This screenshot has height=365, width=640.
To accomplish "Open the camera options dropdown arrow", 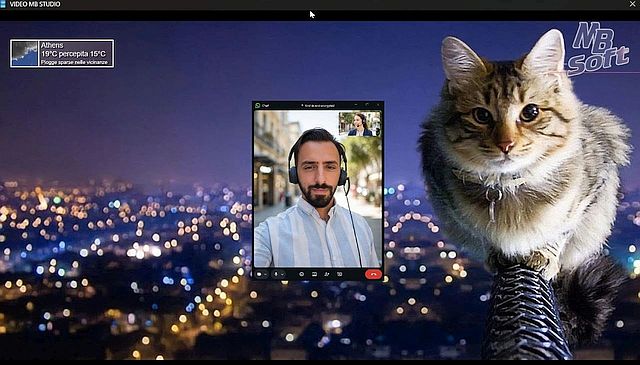I will click(265, 274).
